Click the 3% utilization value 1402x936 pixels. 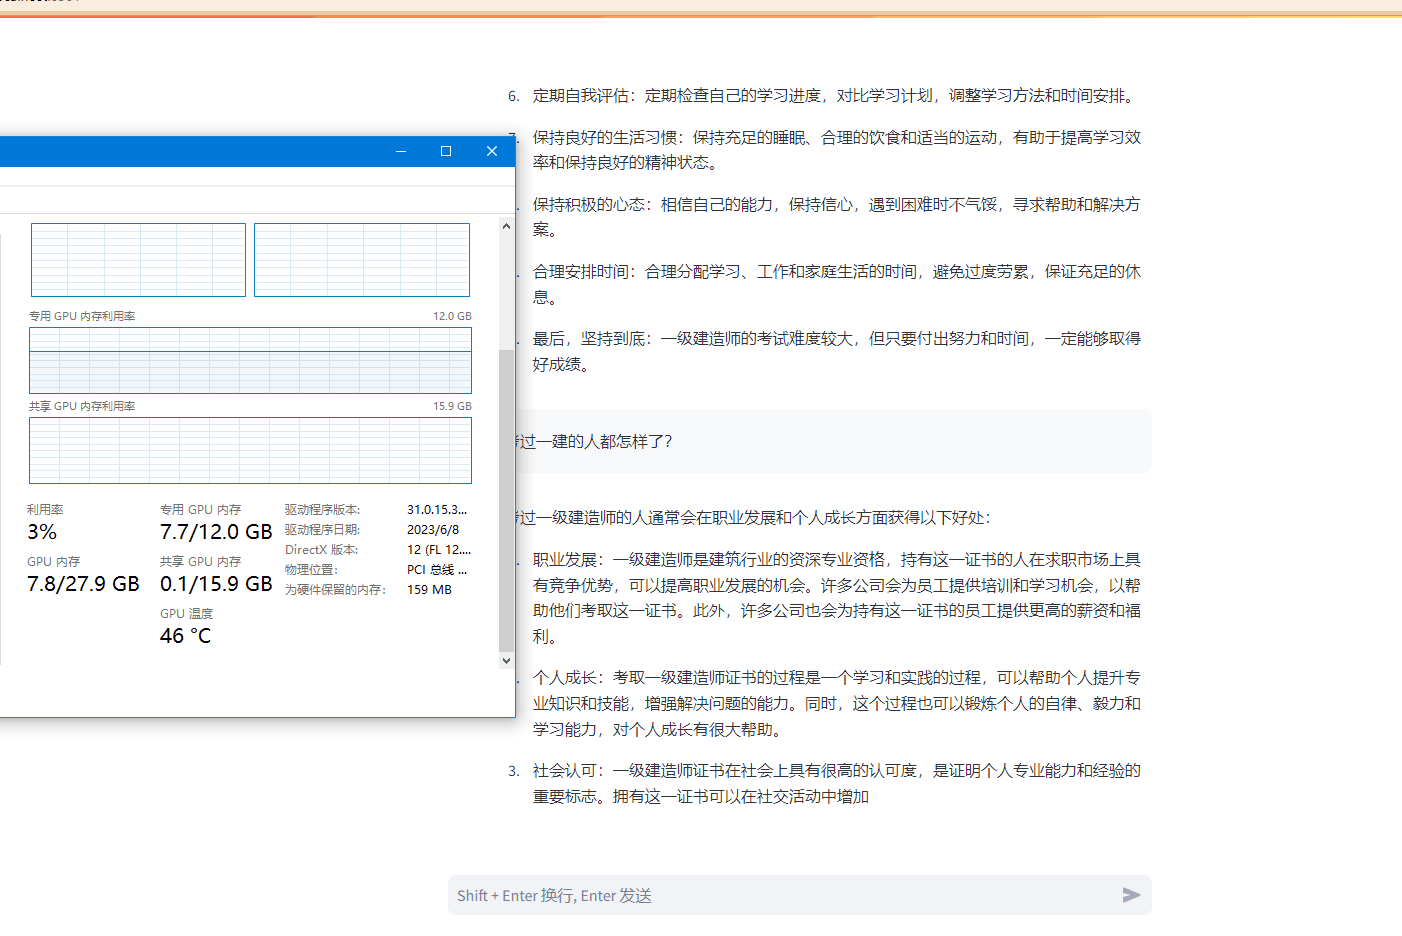coord(42,532)
